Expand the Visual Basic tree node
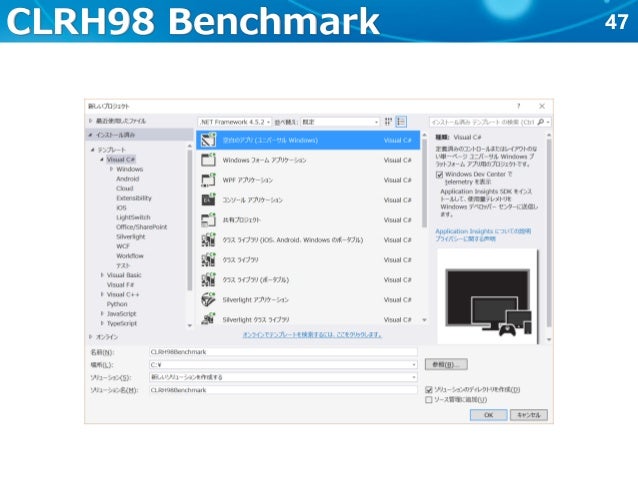Image resolution: width=638 pixels, height=479 pixels. point(102,275)
